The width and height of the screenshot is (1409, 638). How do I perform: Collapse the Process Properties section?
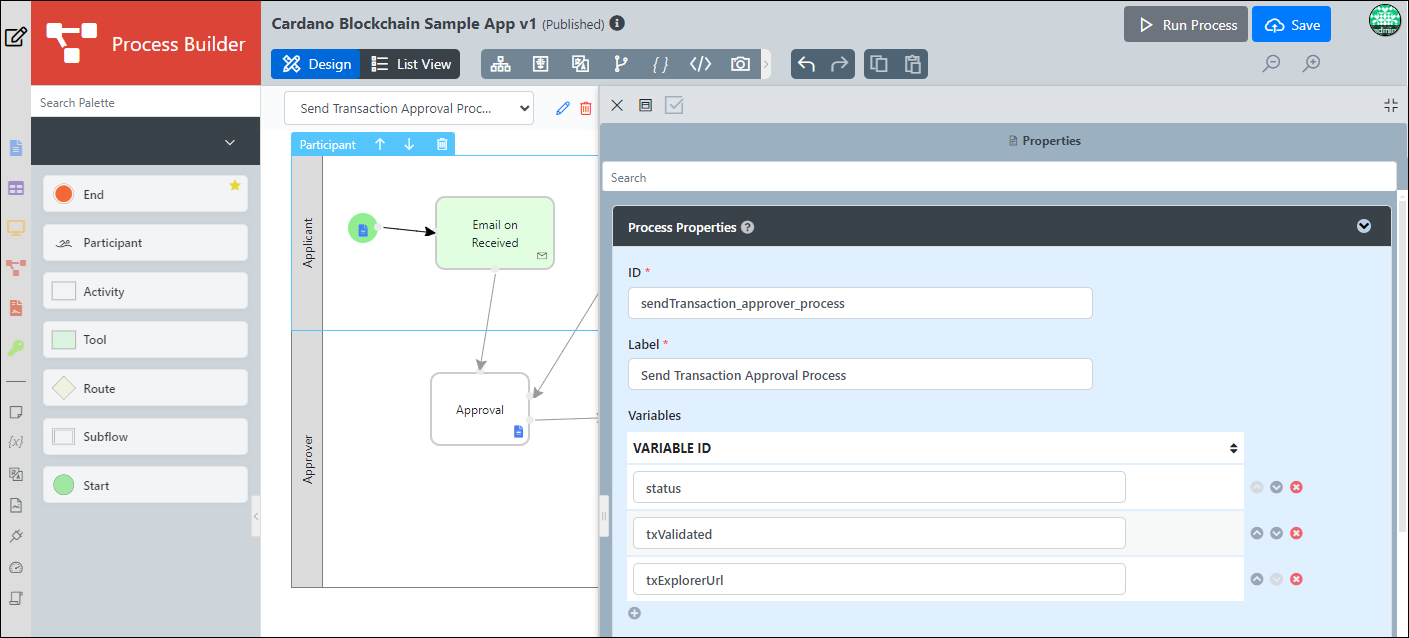[1363, 227]
